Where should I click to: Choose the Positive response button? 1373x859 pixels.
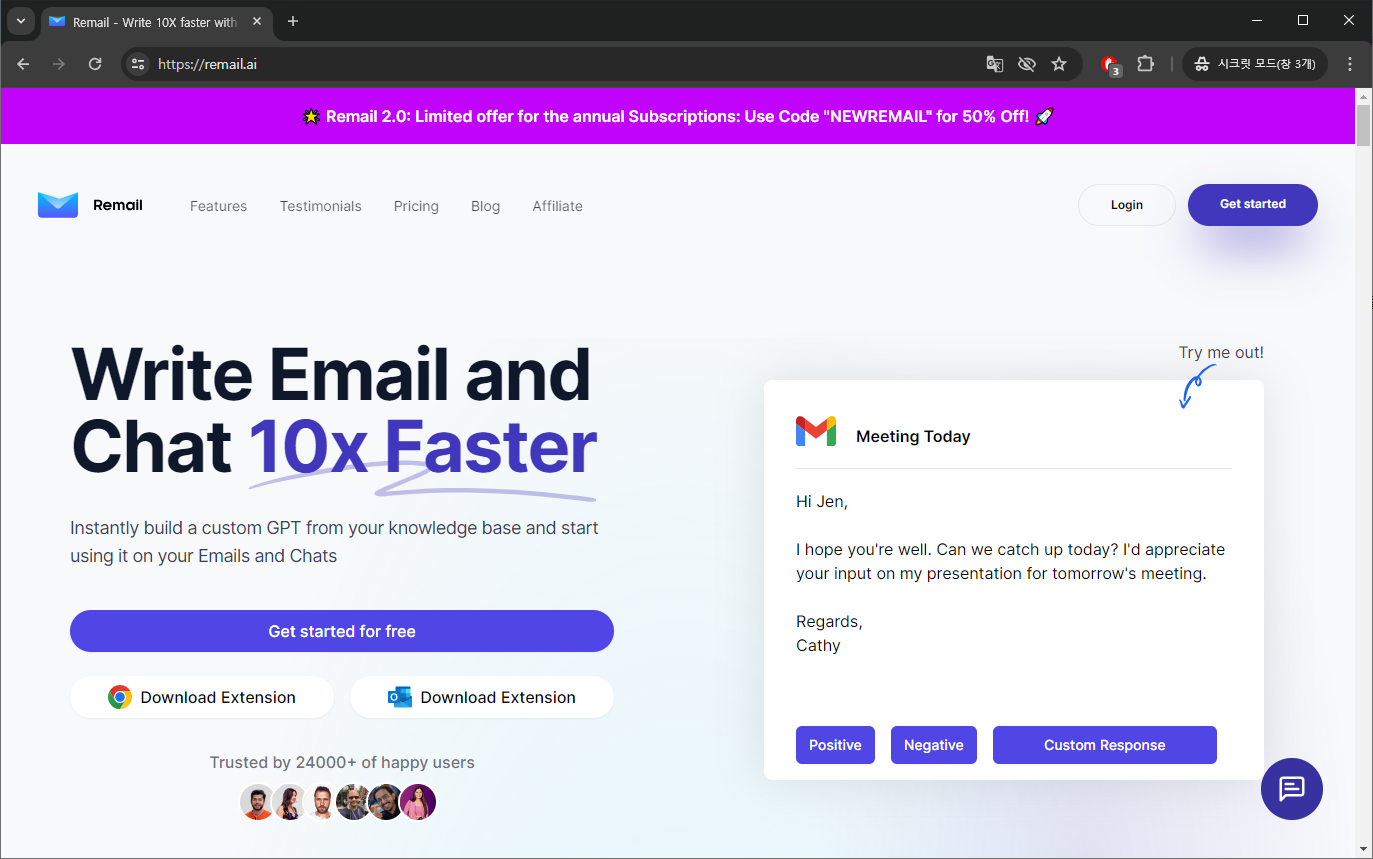pos(835,745)
